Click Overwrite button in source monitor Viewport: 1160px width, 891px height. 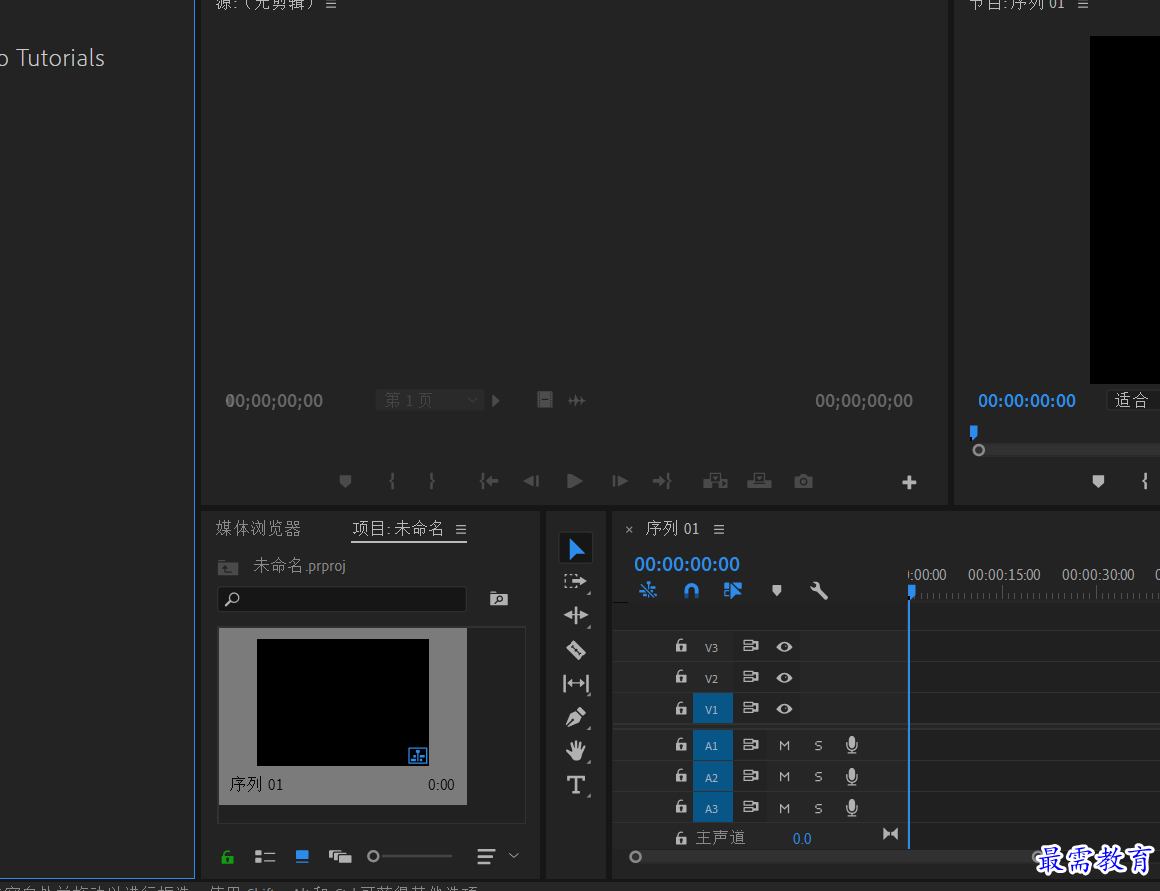759,481
